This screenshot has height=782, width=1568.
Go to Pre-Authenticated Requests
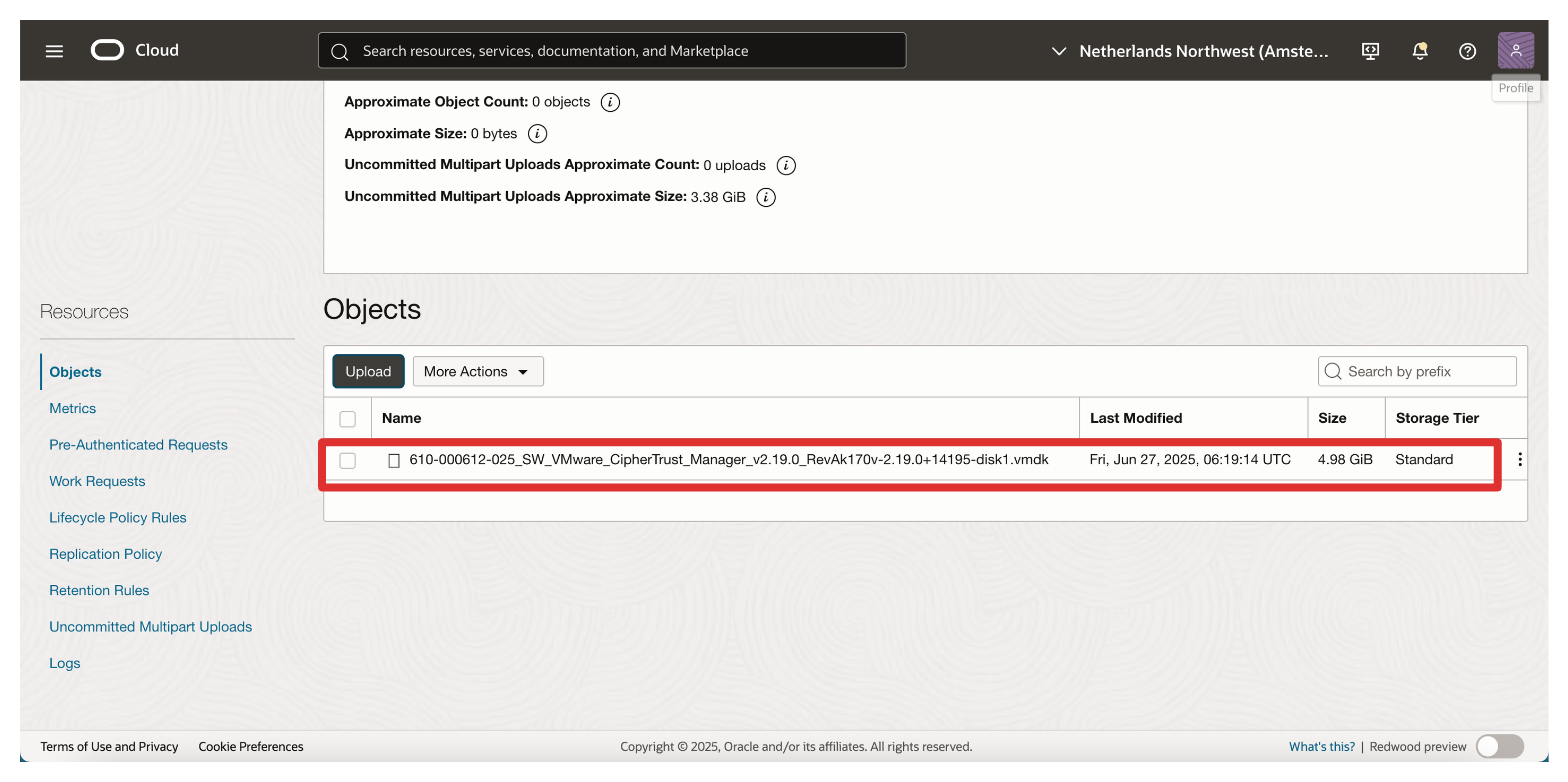tap(138, 445)
